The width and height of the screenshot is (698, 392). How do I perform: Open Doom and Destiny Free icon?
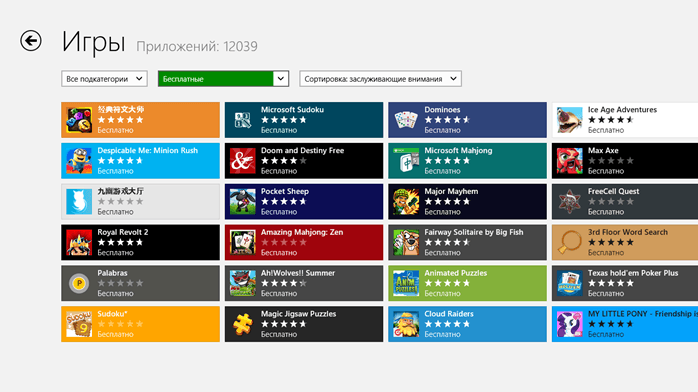(x=243, y=161)
